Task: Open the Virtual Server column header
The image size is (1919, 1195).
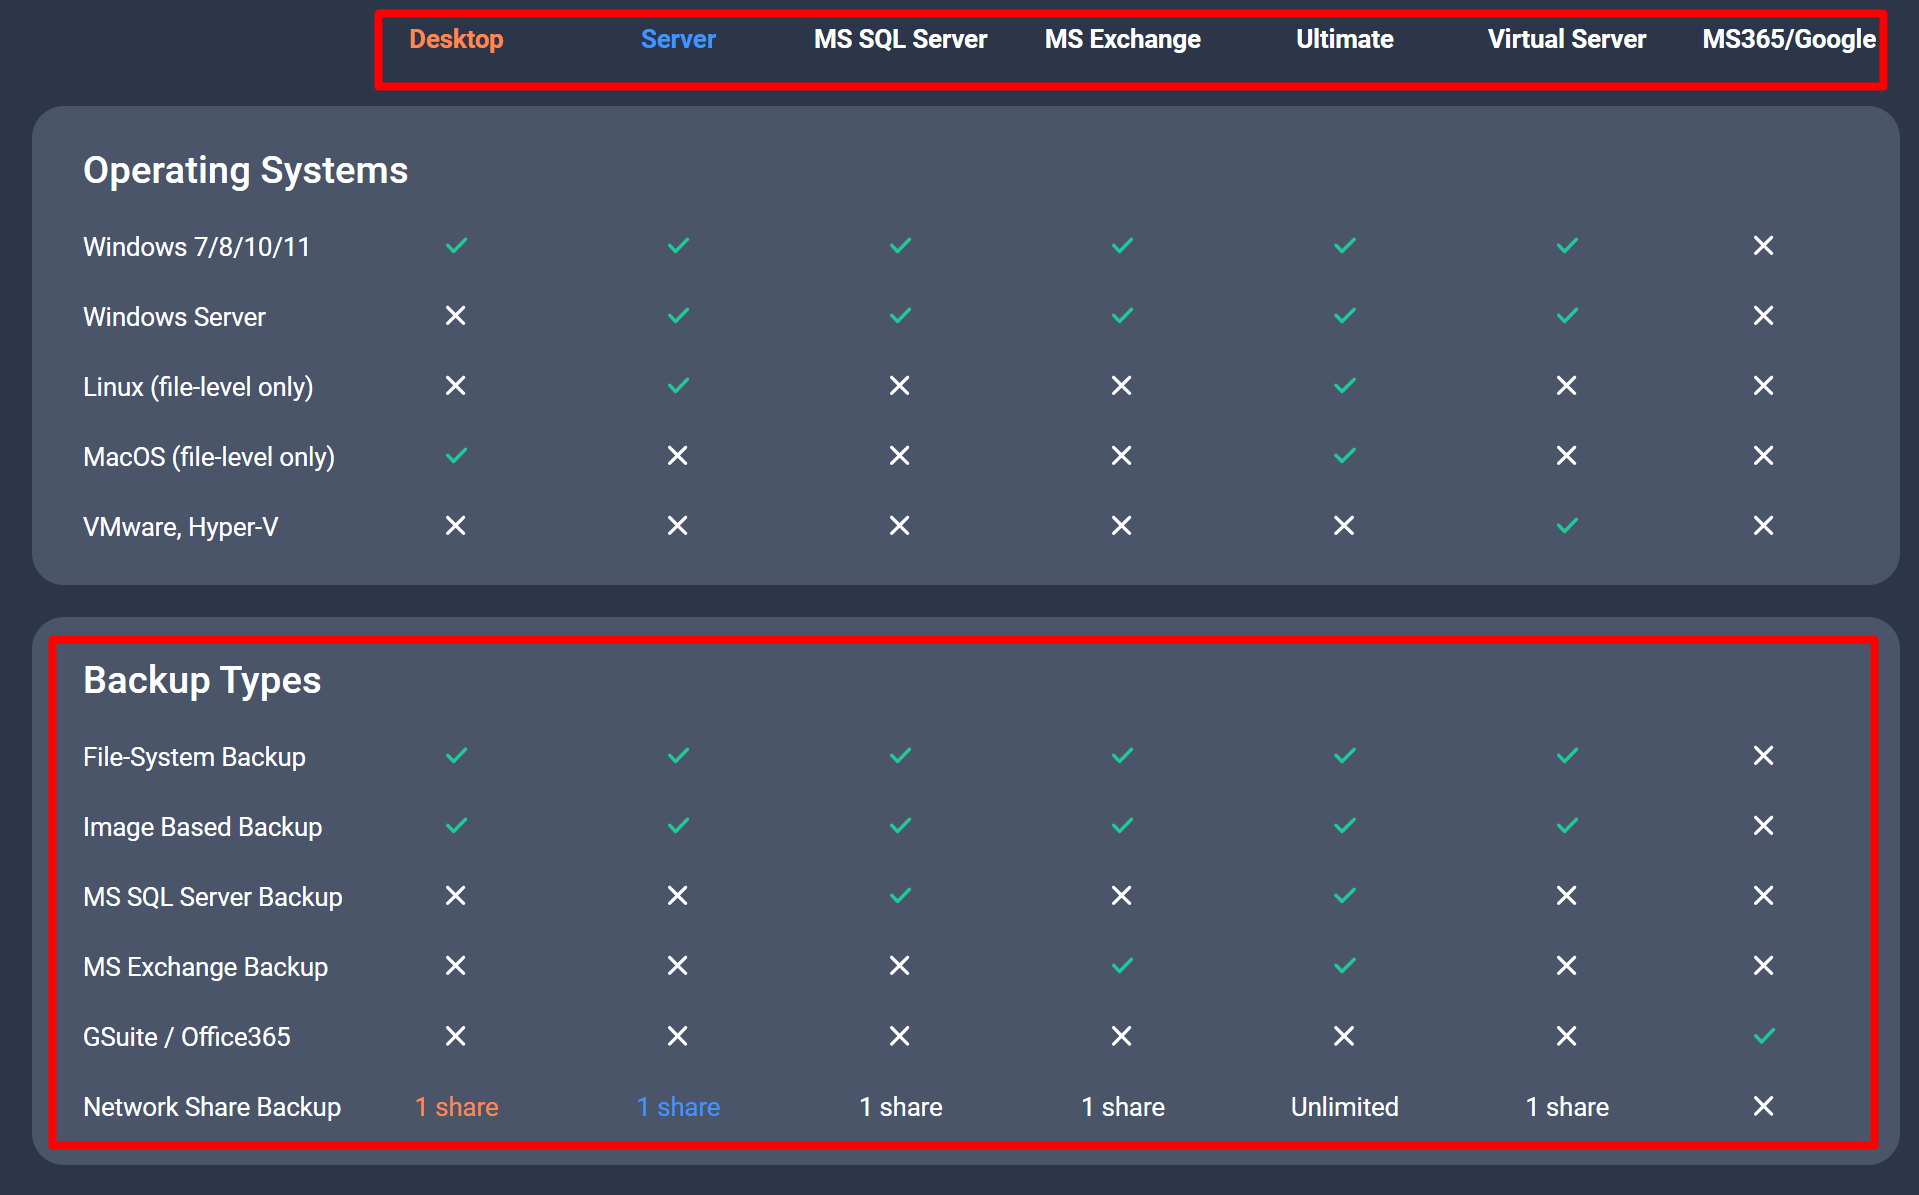Action: [1566, 39]
